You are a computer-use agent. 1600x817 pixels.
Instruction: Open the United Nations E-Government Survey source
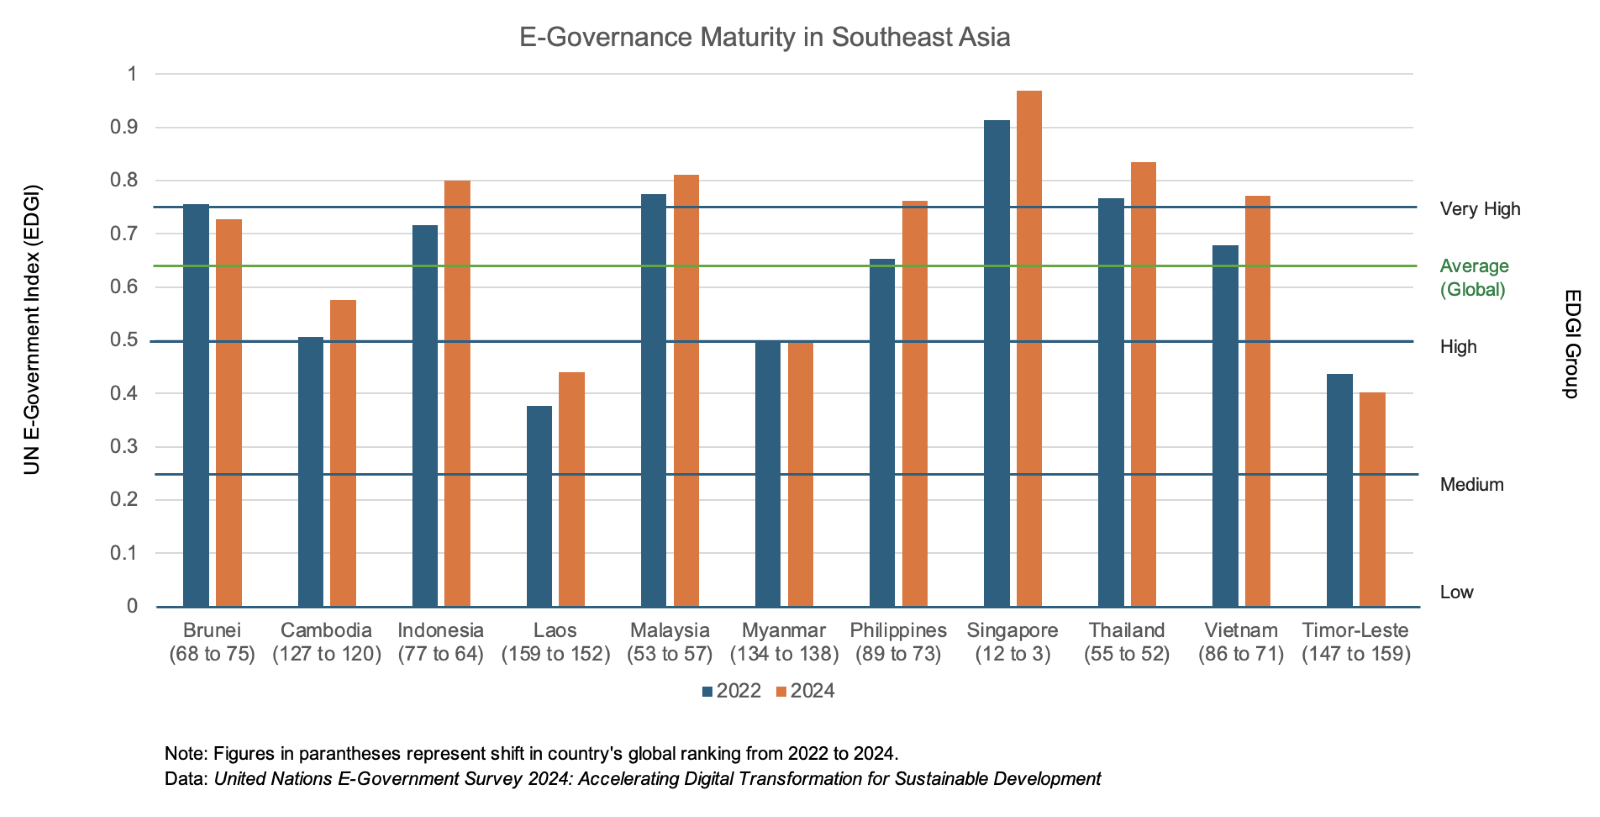coord(657,779)
